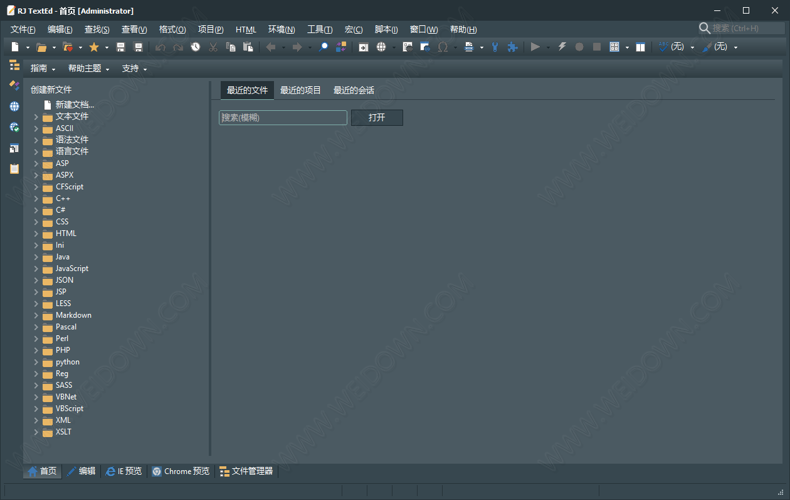Viewport: 790px width, 500px height.
Task: Click the navigate forward arrow icon
Action: (x=297, y=47)
